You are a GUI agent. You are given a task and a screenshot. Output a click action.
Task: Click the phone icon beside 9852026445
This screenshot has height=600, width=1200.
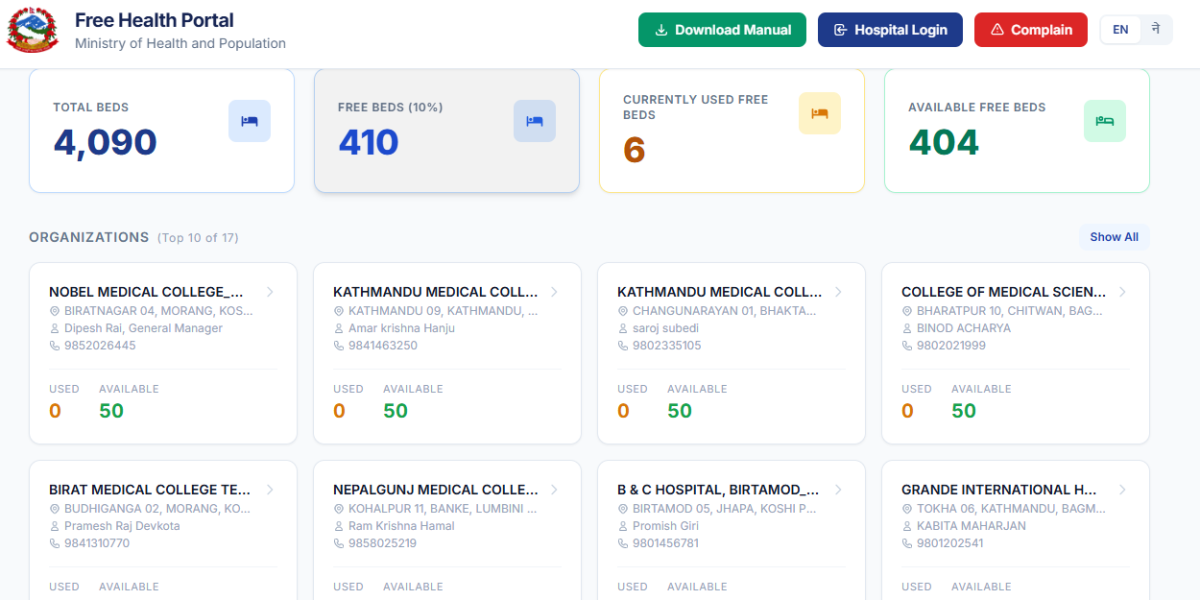point(55,346)
